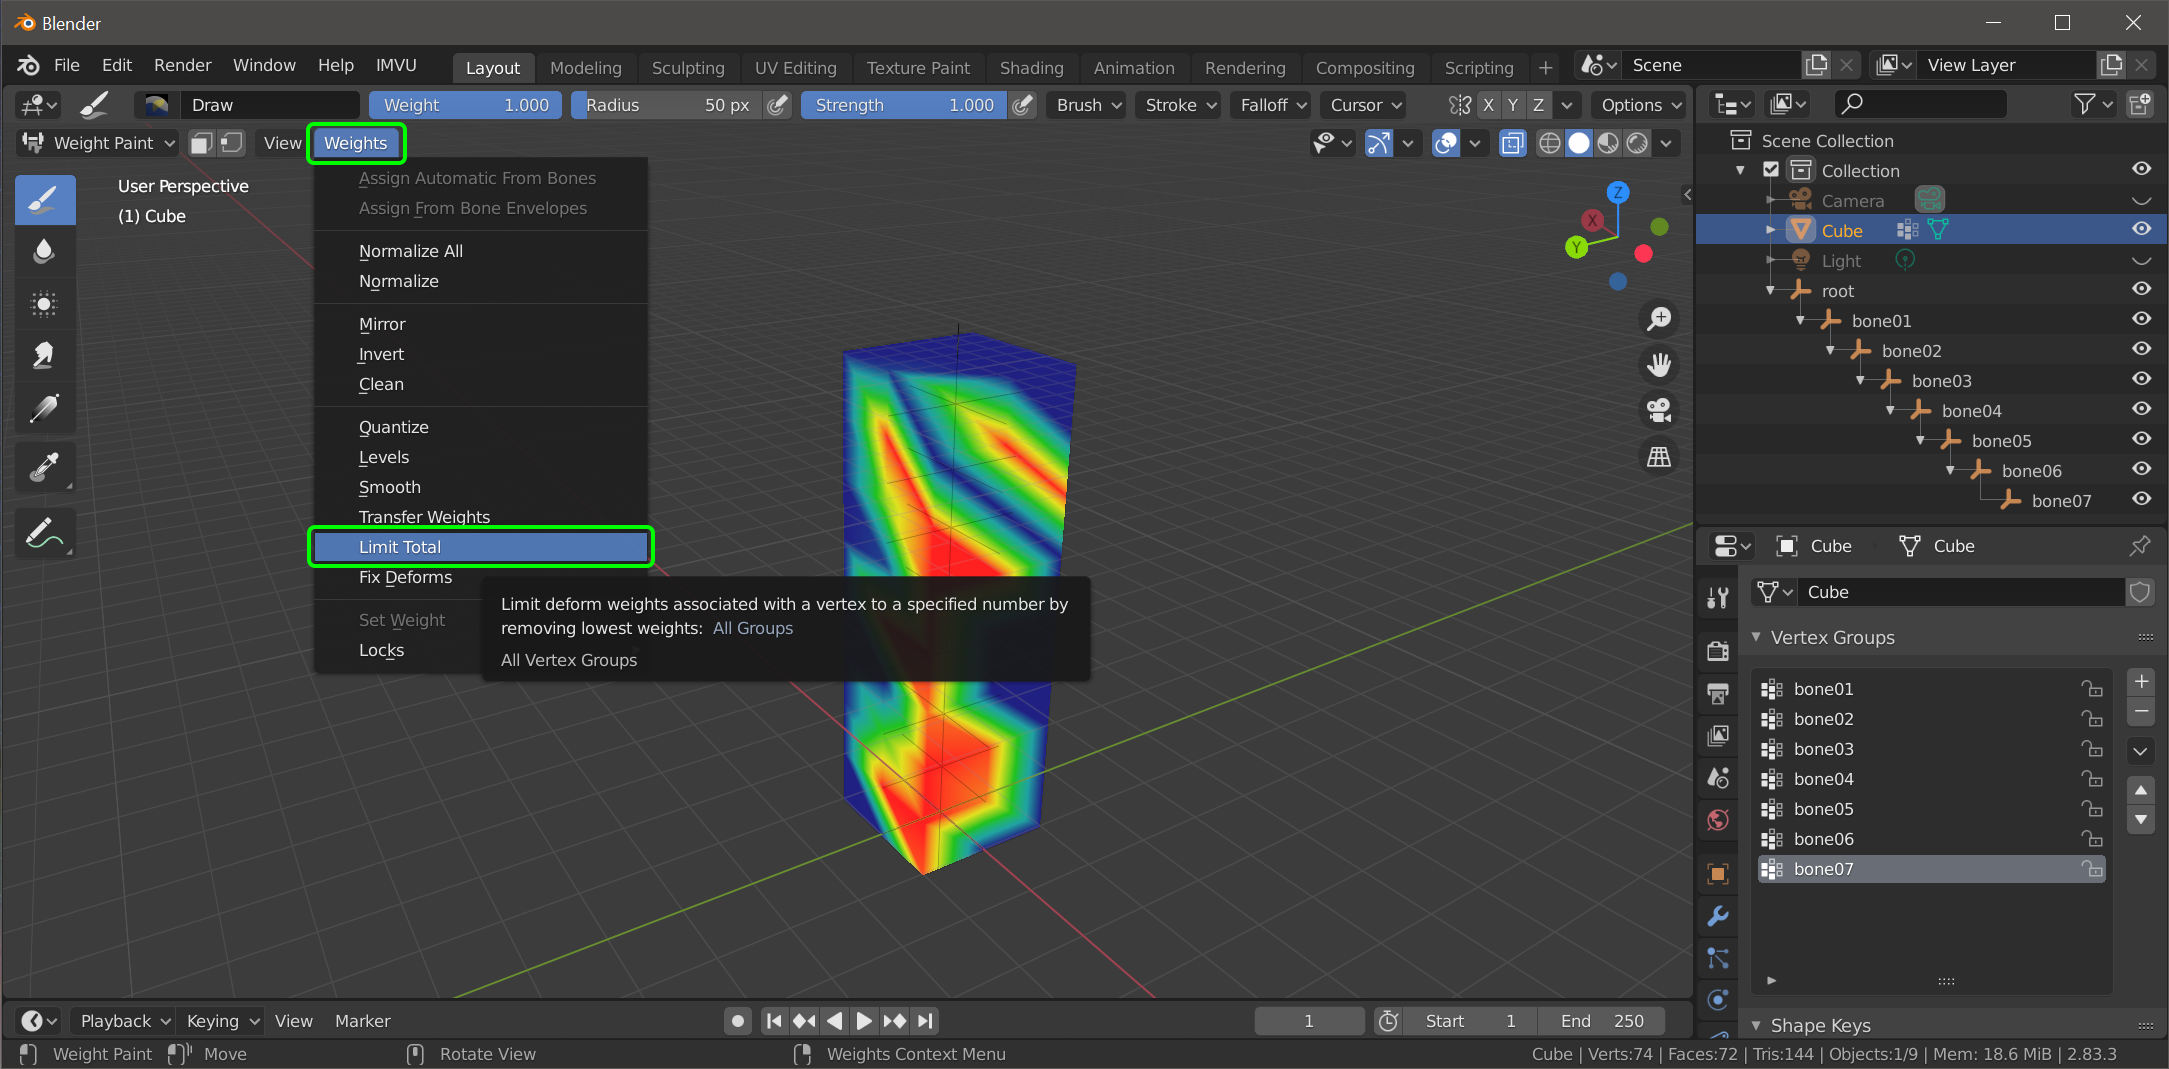Click the current frame number field

pos(1309,1021)
